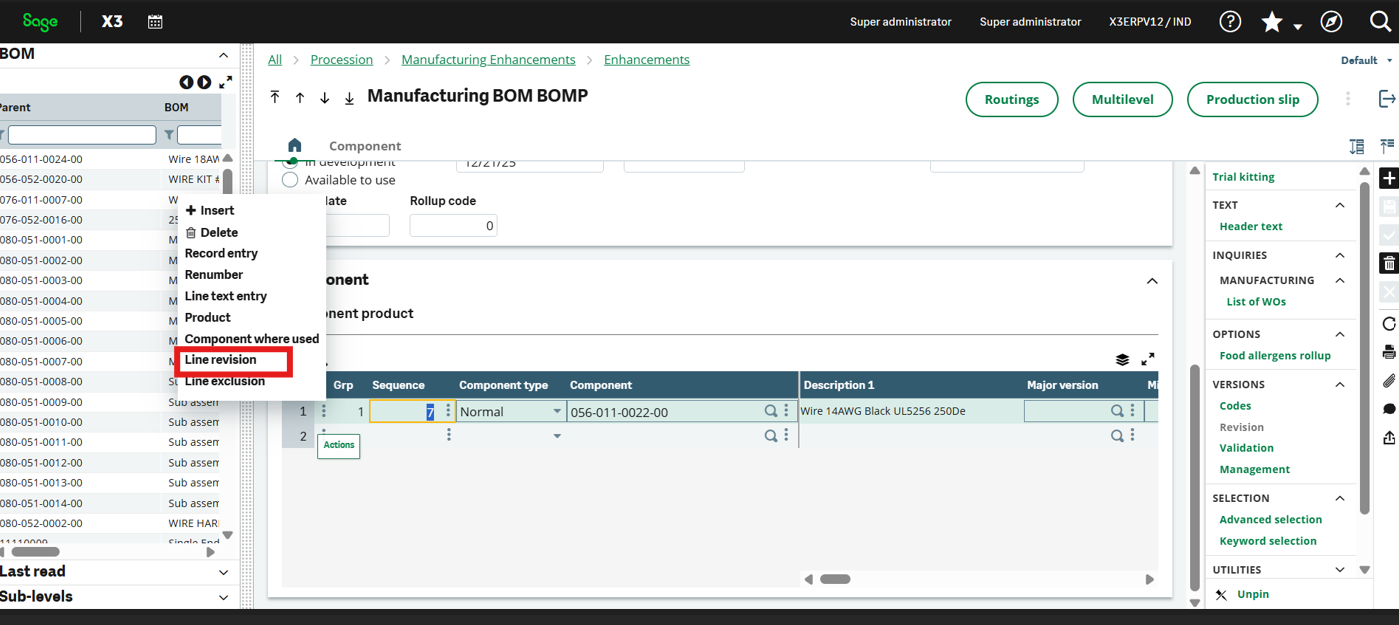Open the compass navigation icon
Image resolution: width=1399 pixels, height=625 pixels.
click(x=1329, y=21)
